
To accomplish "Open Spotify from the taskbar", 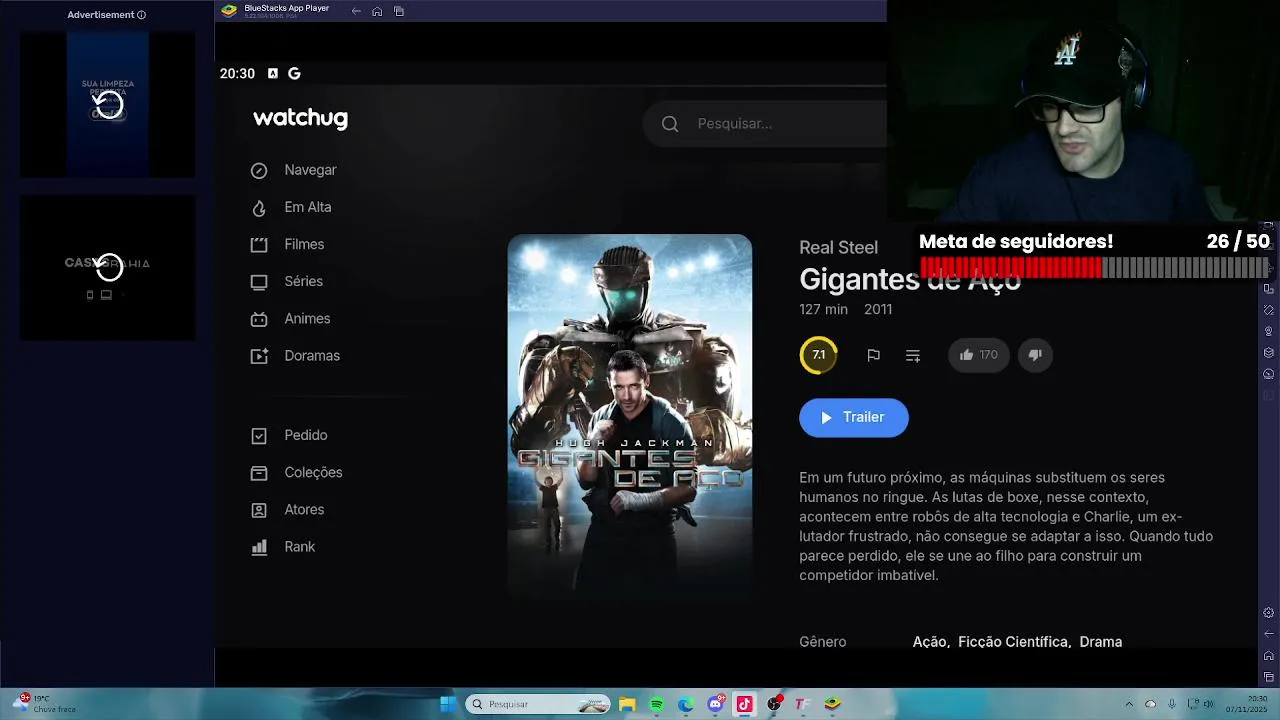I will 656,704.
